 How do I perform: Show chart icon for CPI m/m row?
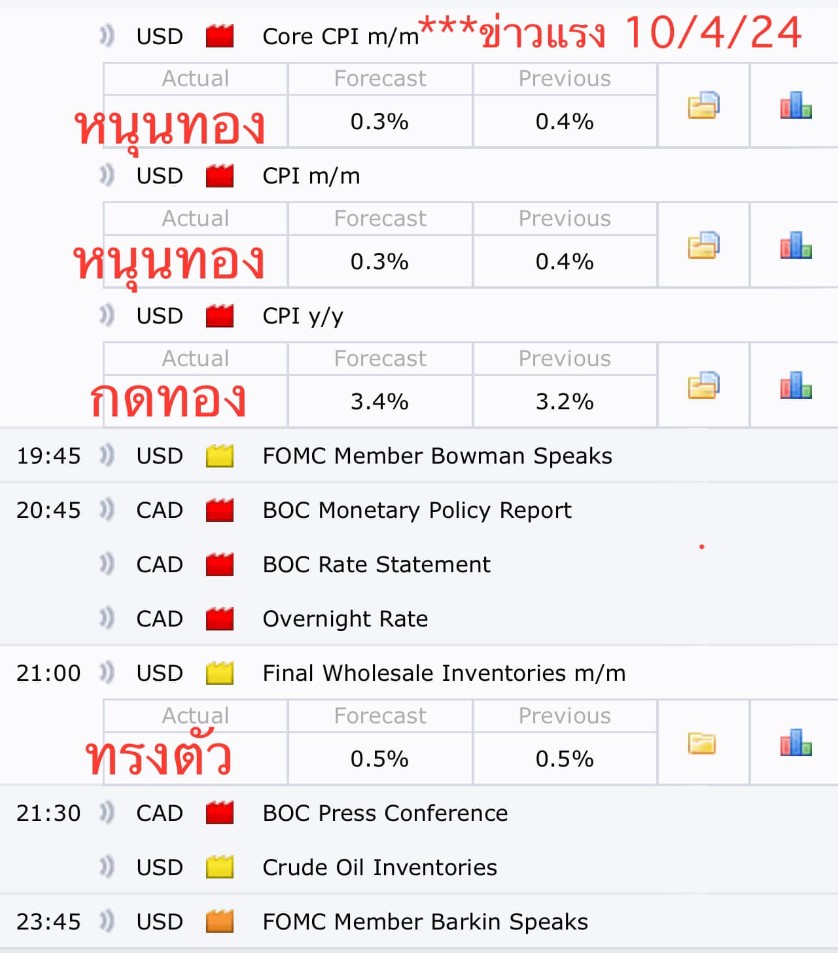(x=795, y=245)
